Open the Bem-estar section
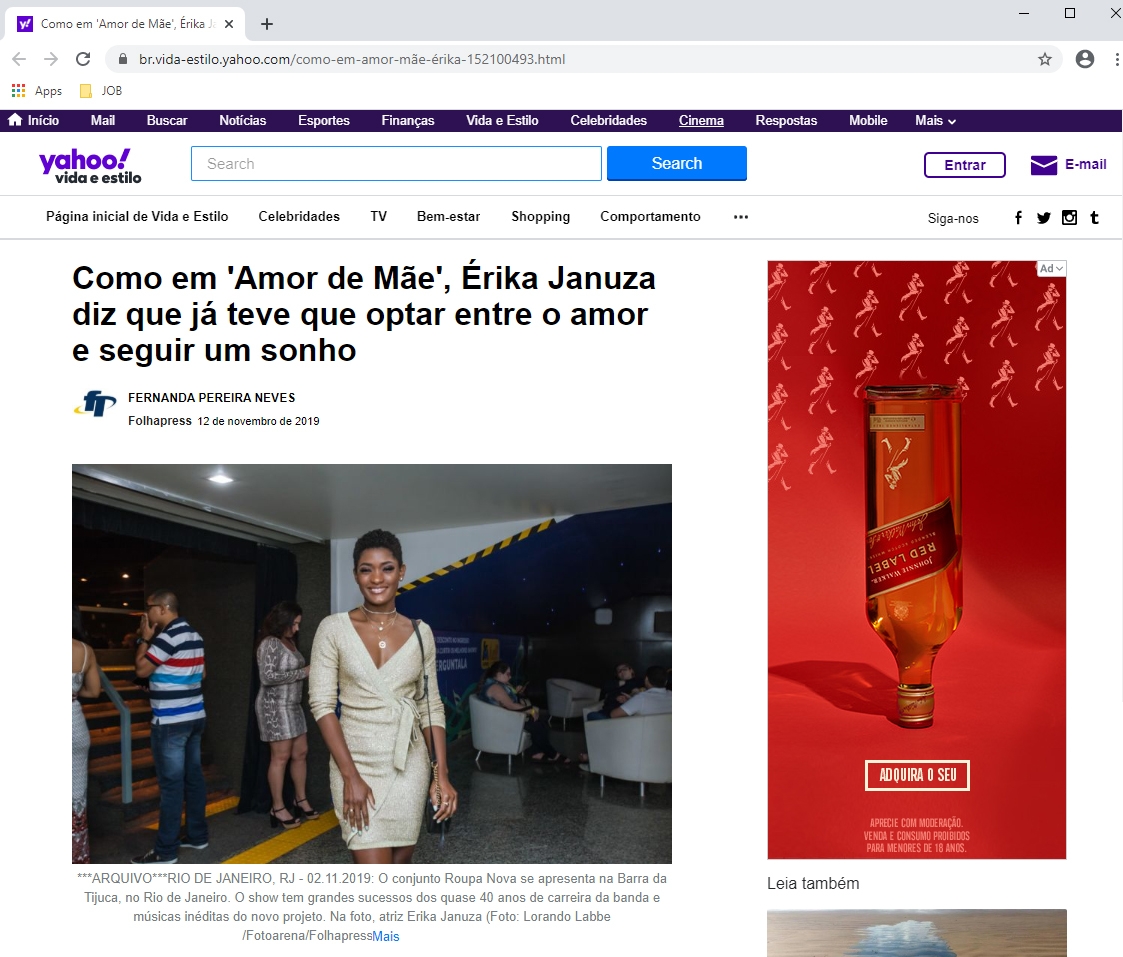The height and width of the screenshot is (957, 1123). (448, 217)
